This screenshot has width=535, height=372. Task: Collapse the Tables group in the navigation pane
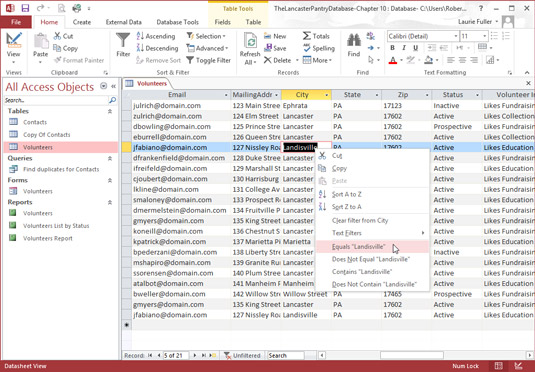click(110, 111)
